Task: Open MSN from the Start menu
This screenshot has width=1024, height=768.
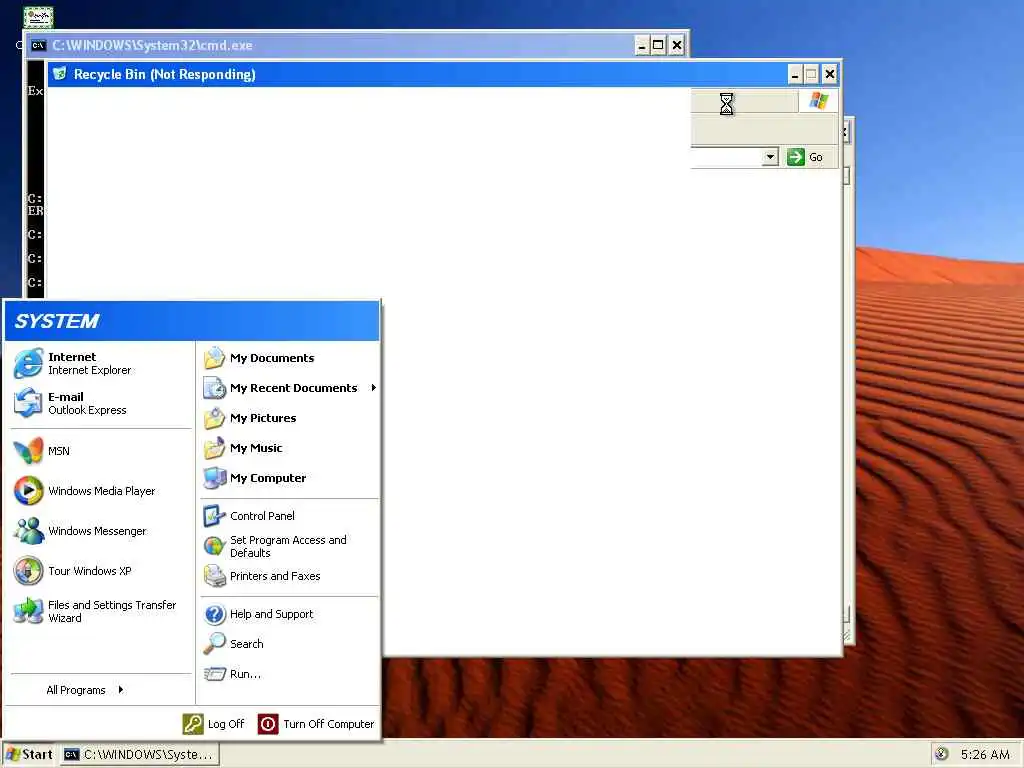Action: [101, 451]
